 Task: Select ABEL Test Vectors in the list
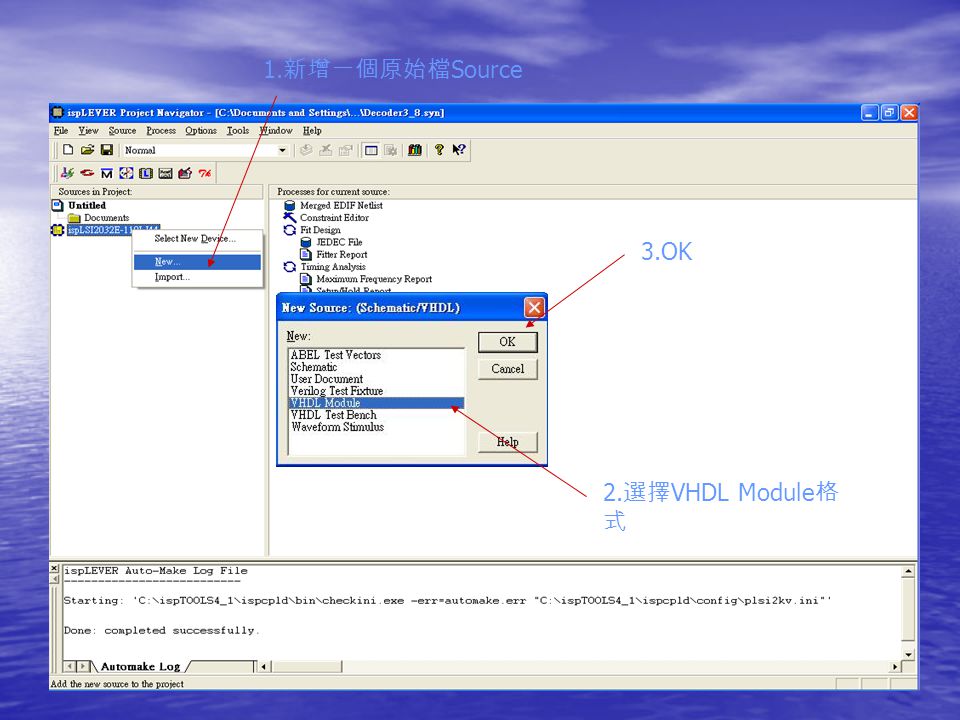click(376, 354)
